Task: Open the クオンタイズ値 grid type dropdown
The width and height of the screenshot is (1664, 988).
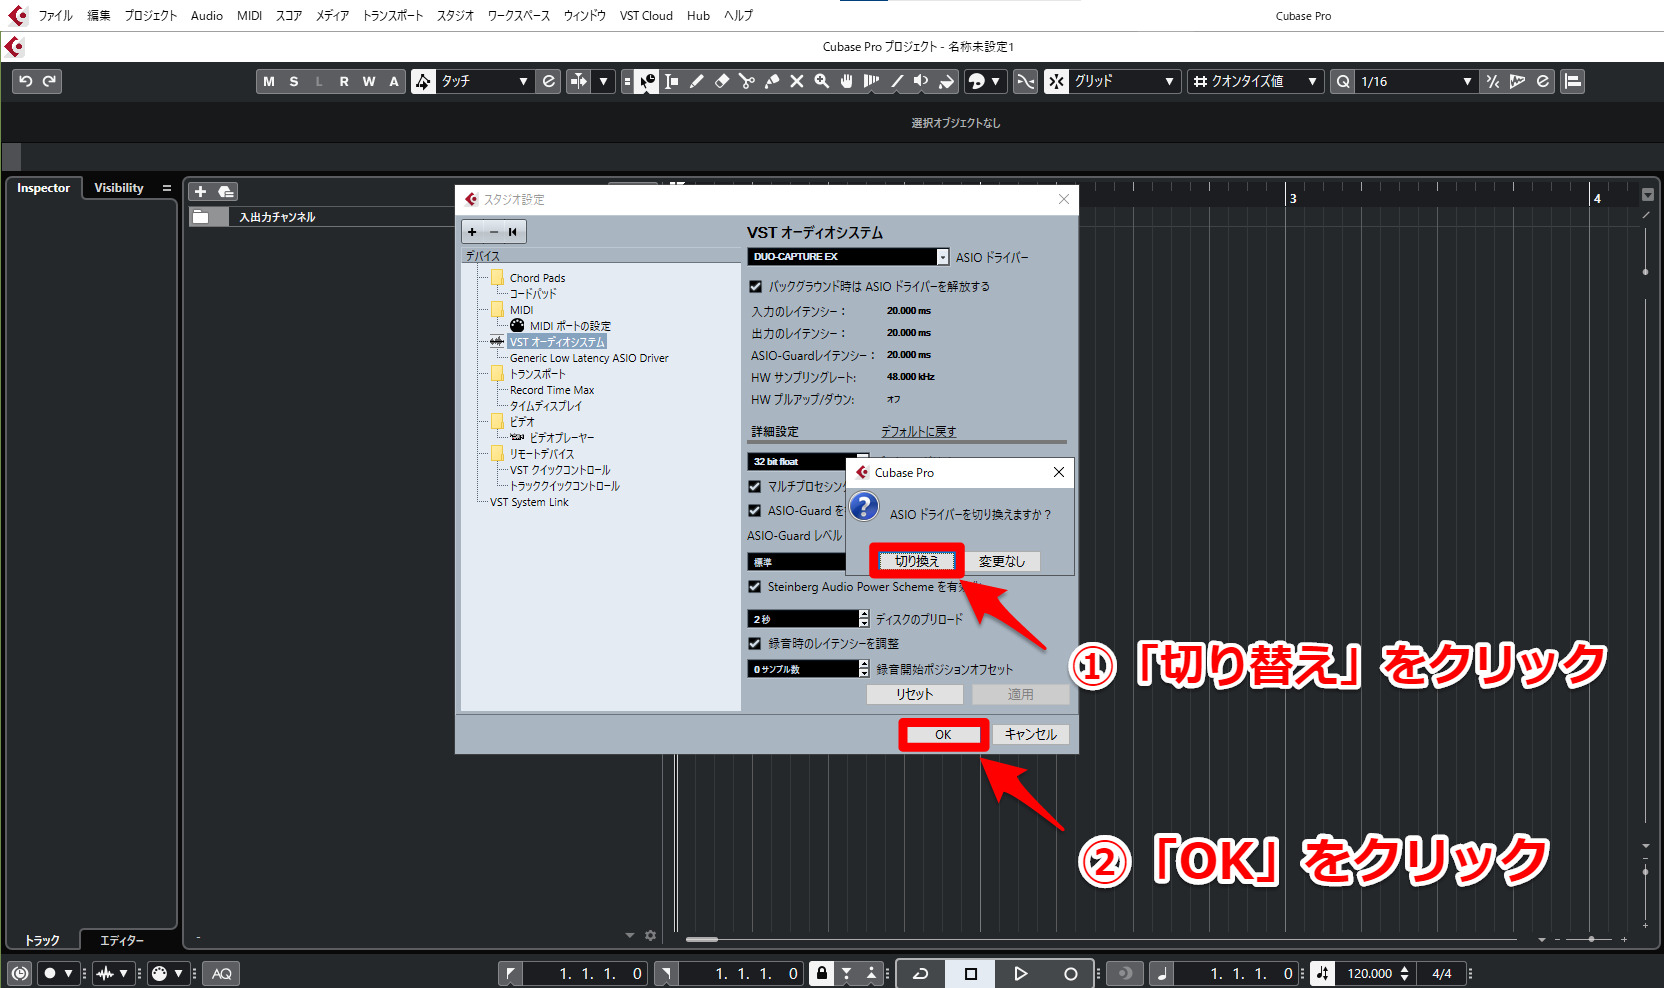Action: [1256, 81]
